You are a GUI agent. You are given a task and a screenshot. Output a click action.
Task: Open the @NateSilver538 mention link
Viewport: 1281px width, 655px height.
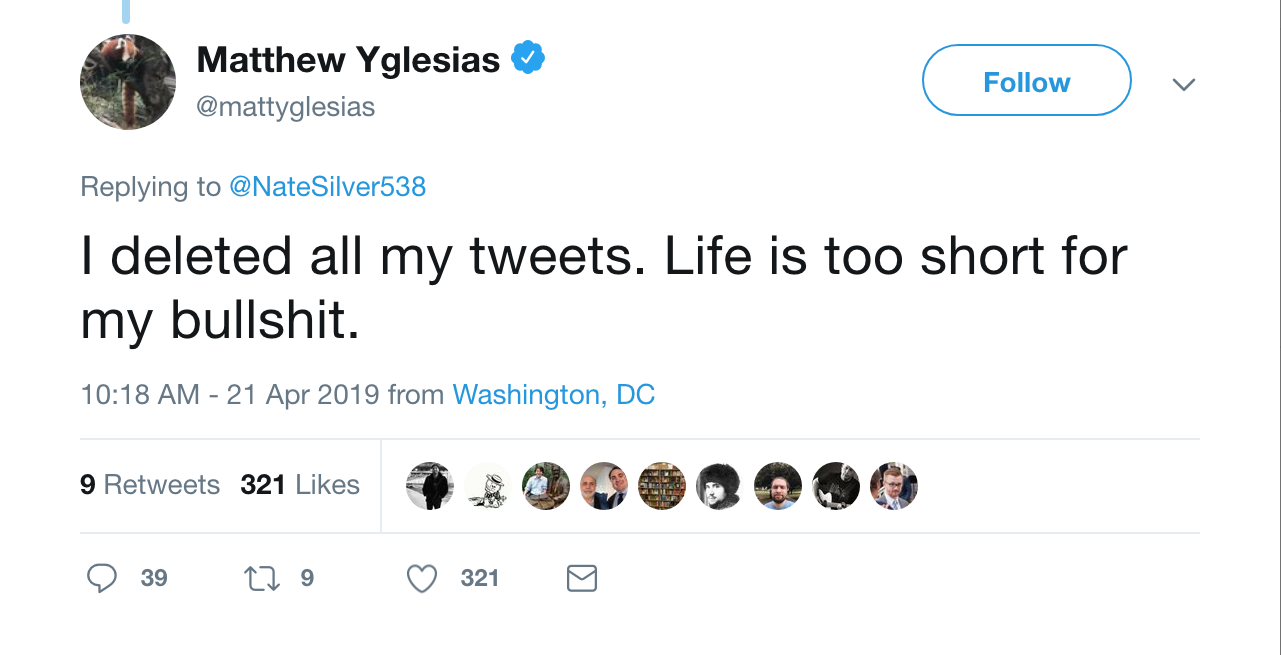327,187
